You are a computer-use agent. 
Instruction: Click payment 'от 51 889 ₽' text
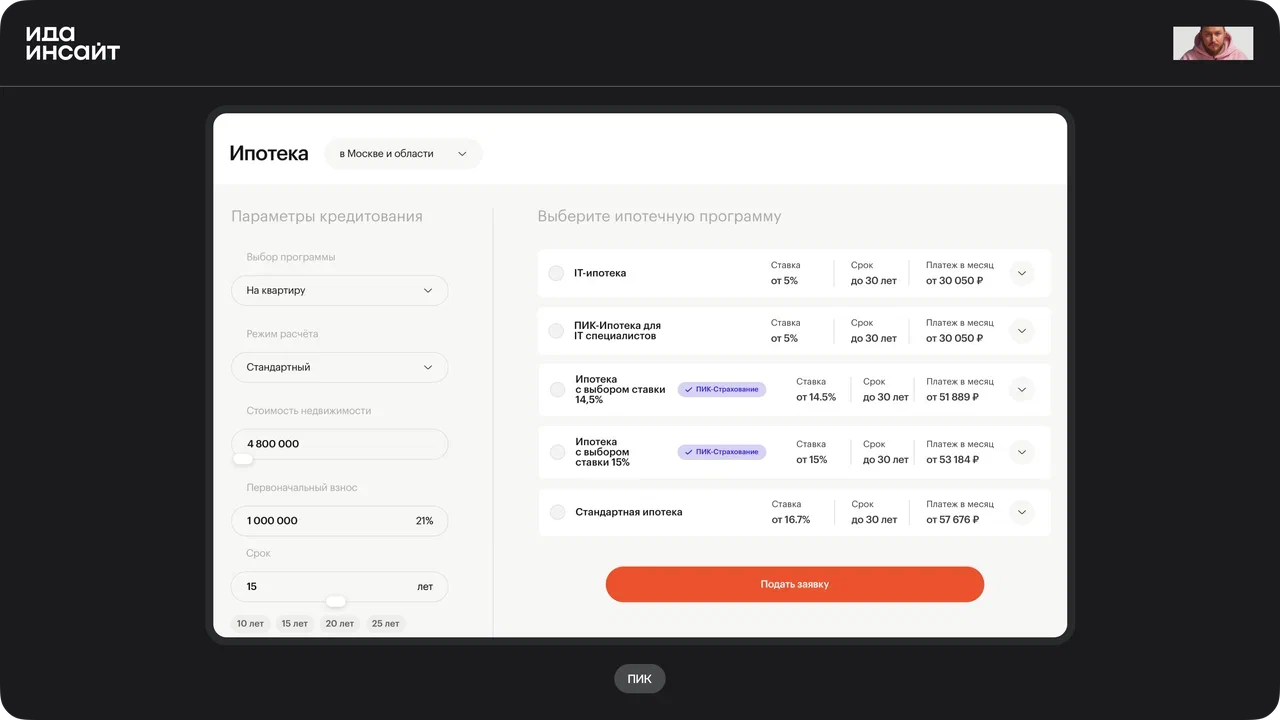[953, 397]
